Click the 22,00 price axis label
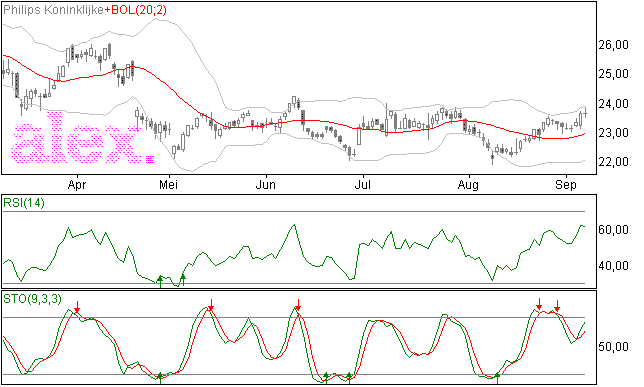Image resolution: width=644 pixels, height=387 pixels. (x=614, y=162)
